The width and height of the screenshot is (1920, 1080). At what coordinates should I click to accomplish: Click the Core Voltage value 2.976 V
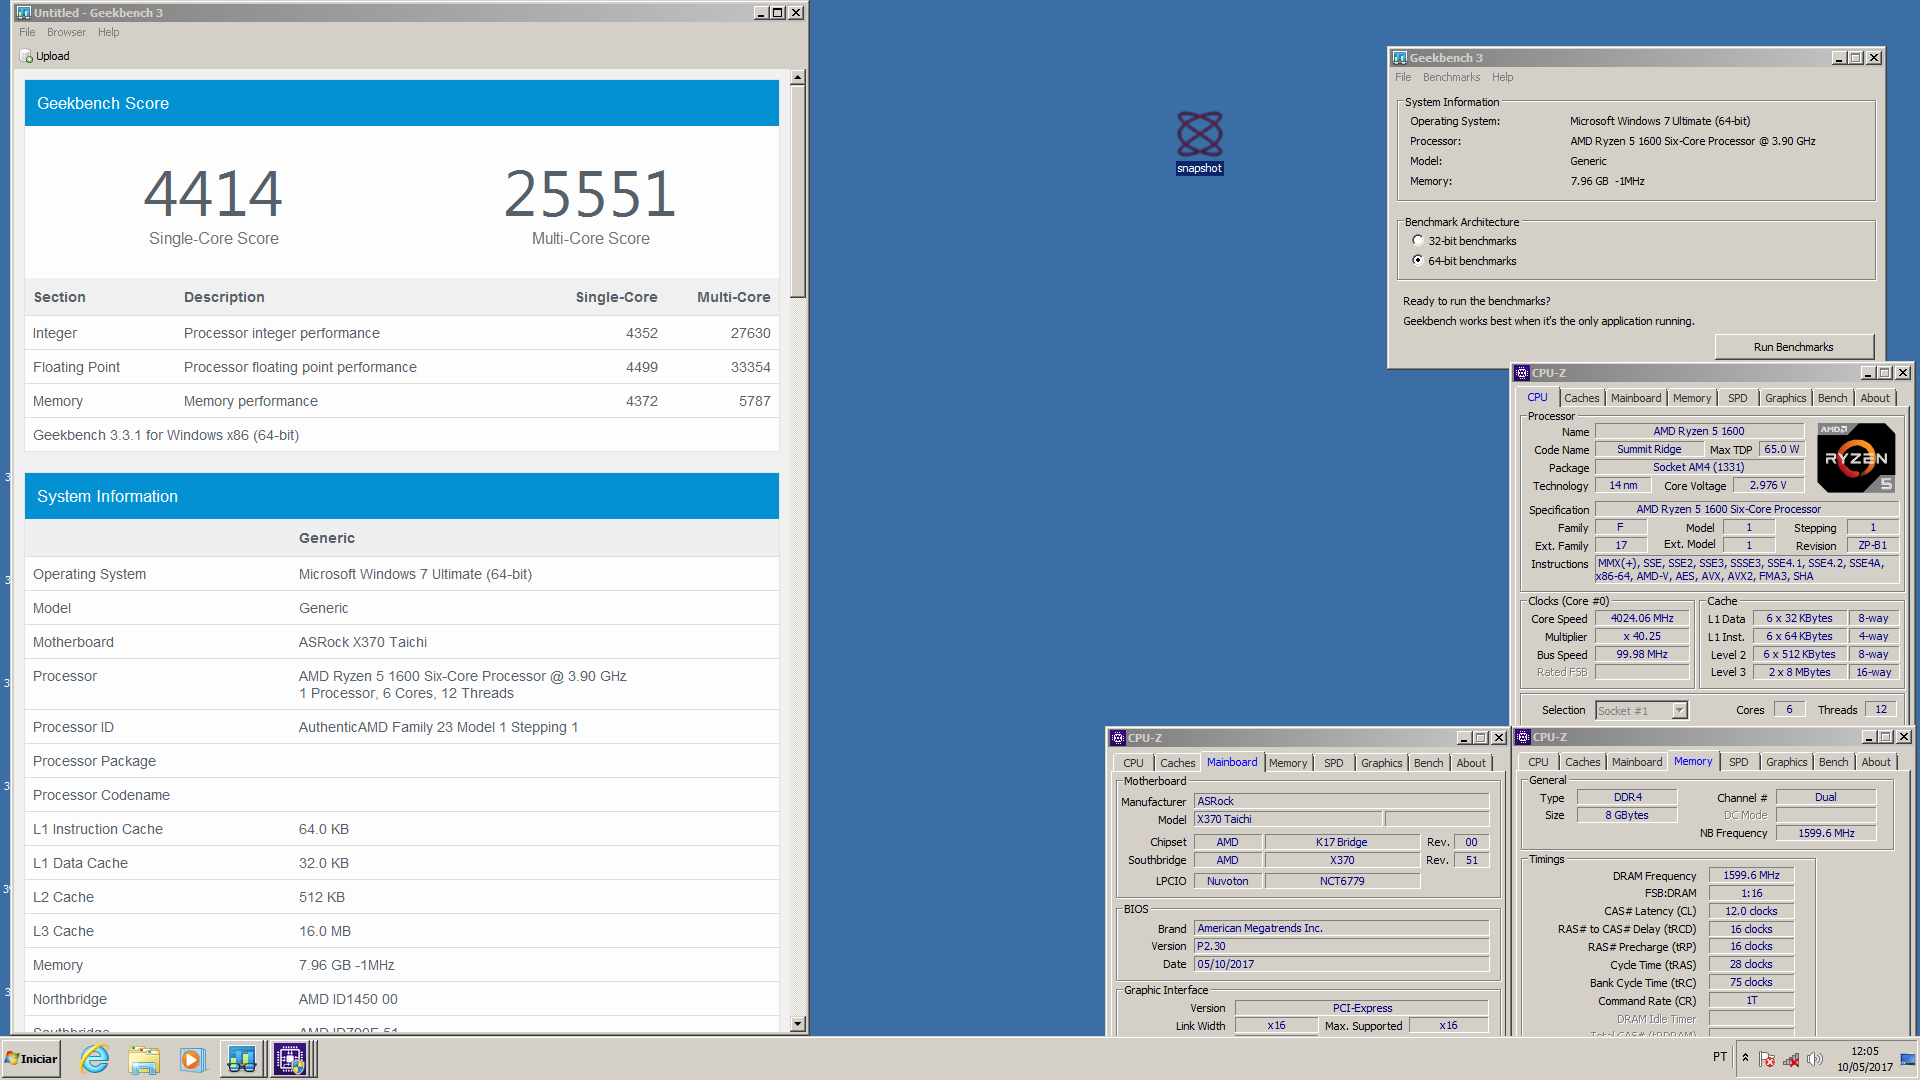coord(1767,485)
